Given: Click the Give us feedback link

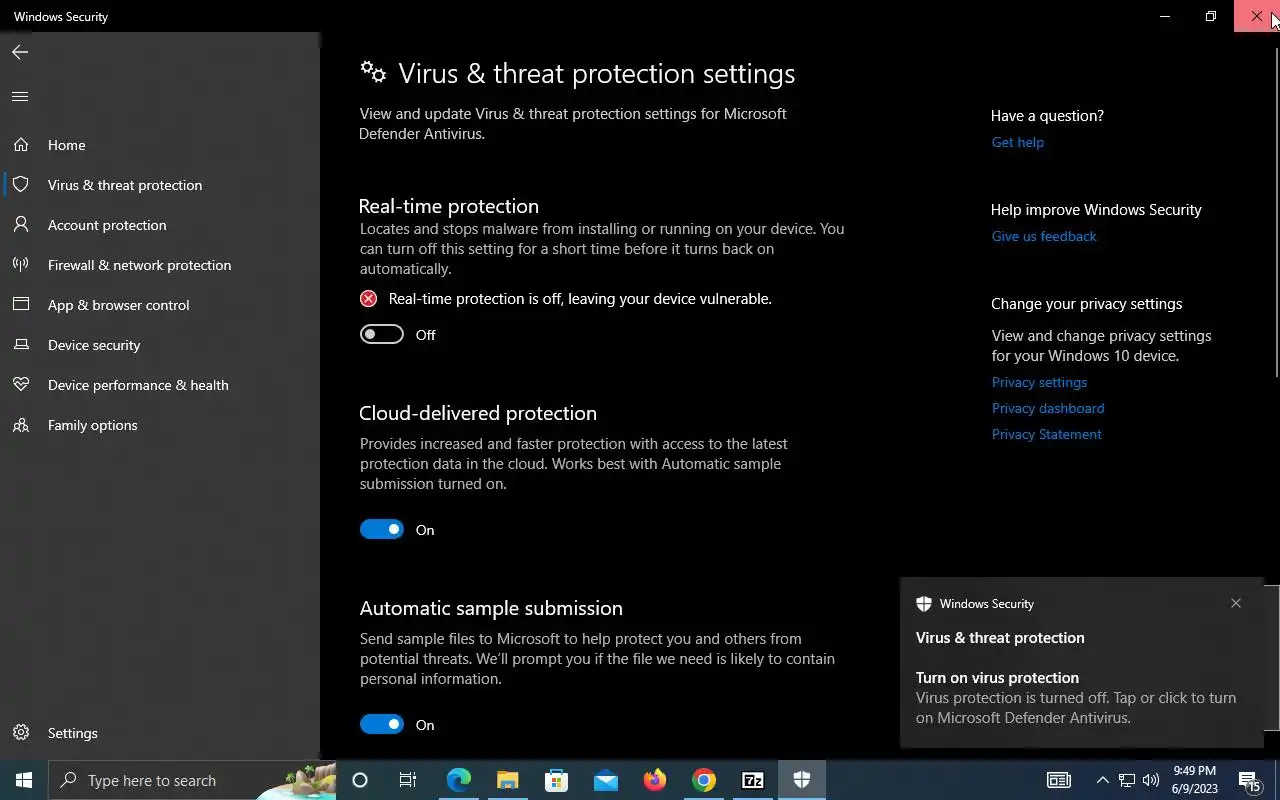Looking at the screenshot, I should click(x=1043, y=236).
